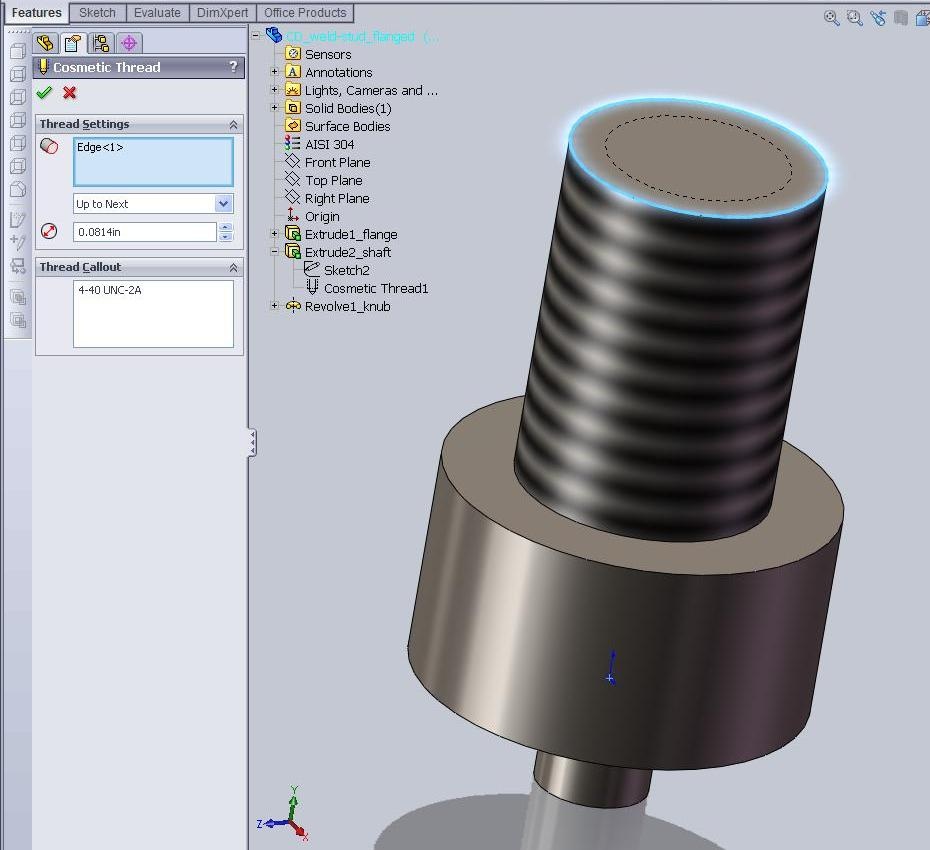This screenshot has width=930, height=850.
Task: Expand the Extrude1_flange feature
Action: 274,234
